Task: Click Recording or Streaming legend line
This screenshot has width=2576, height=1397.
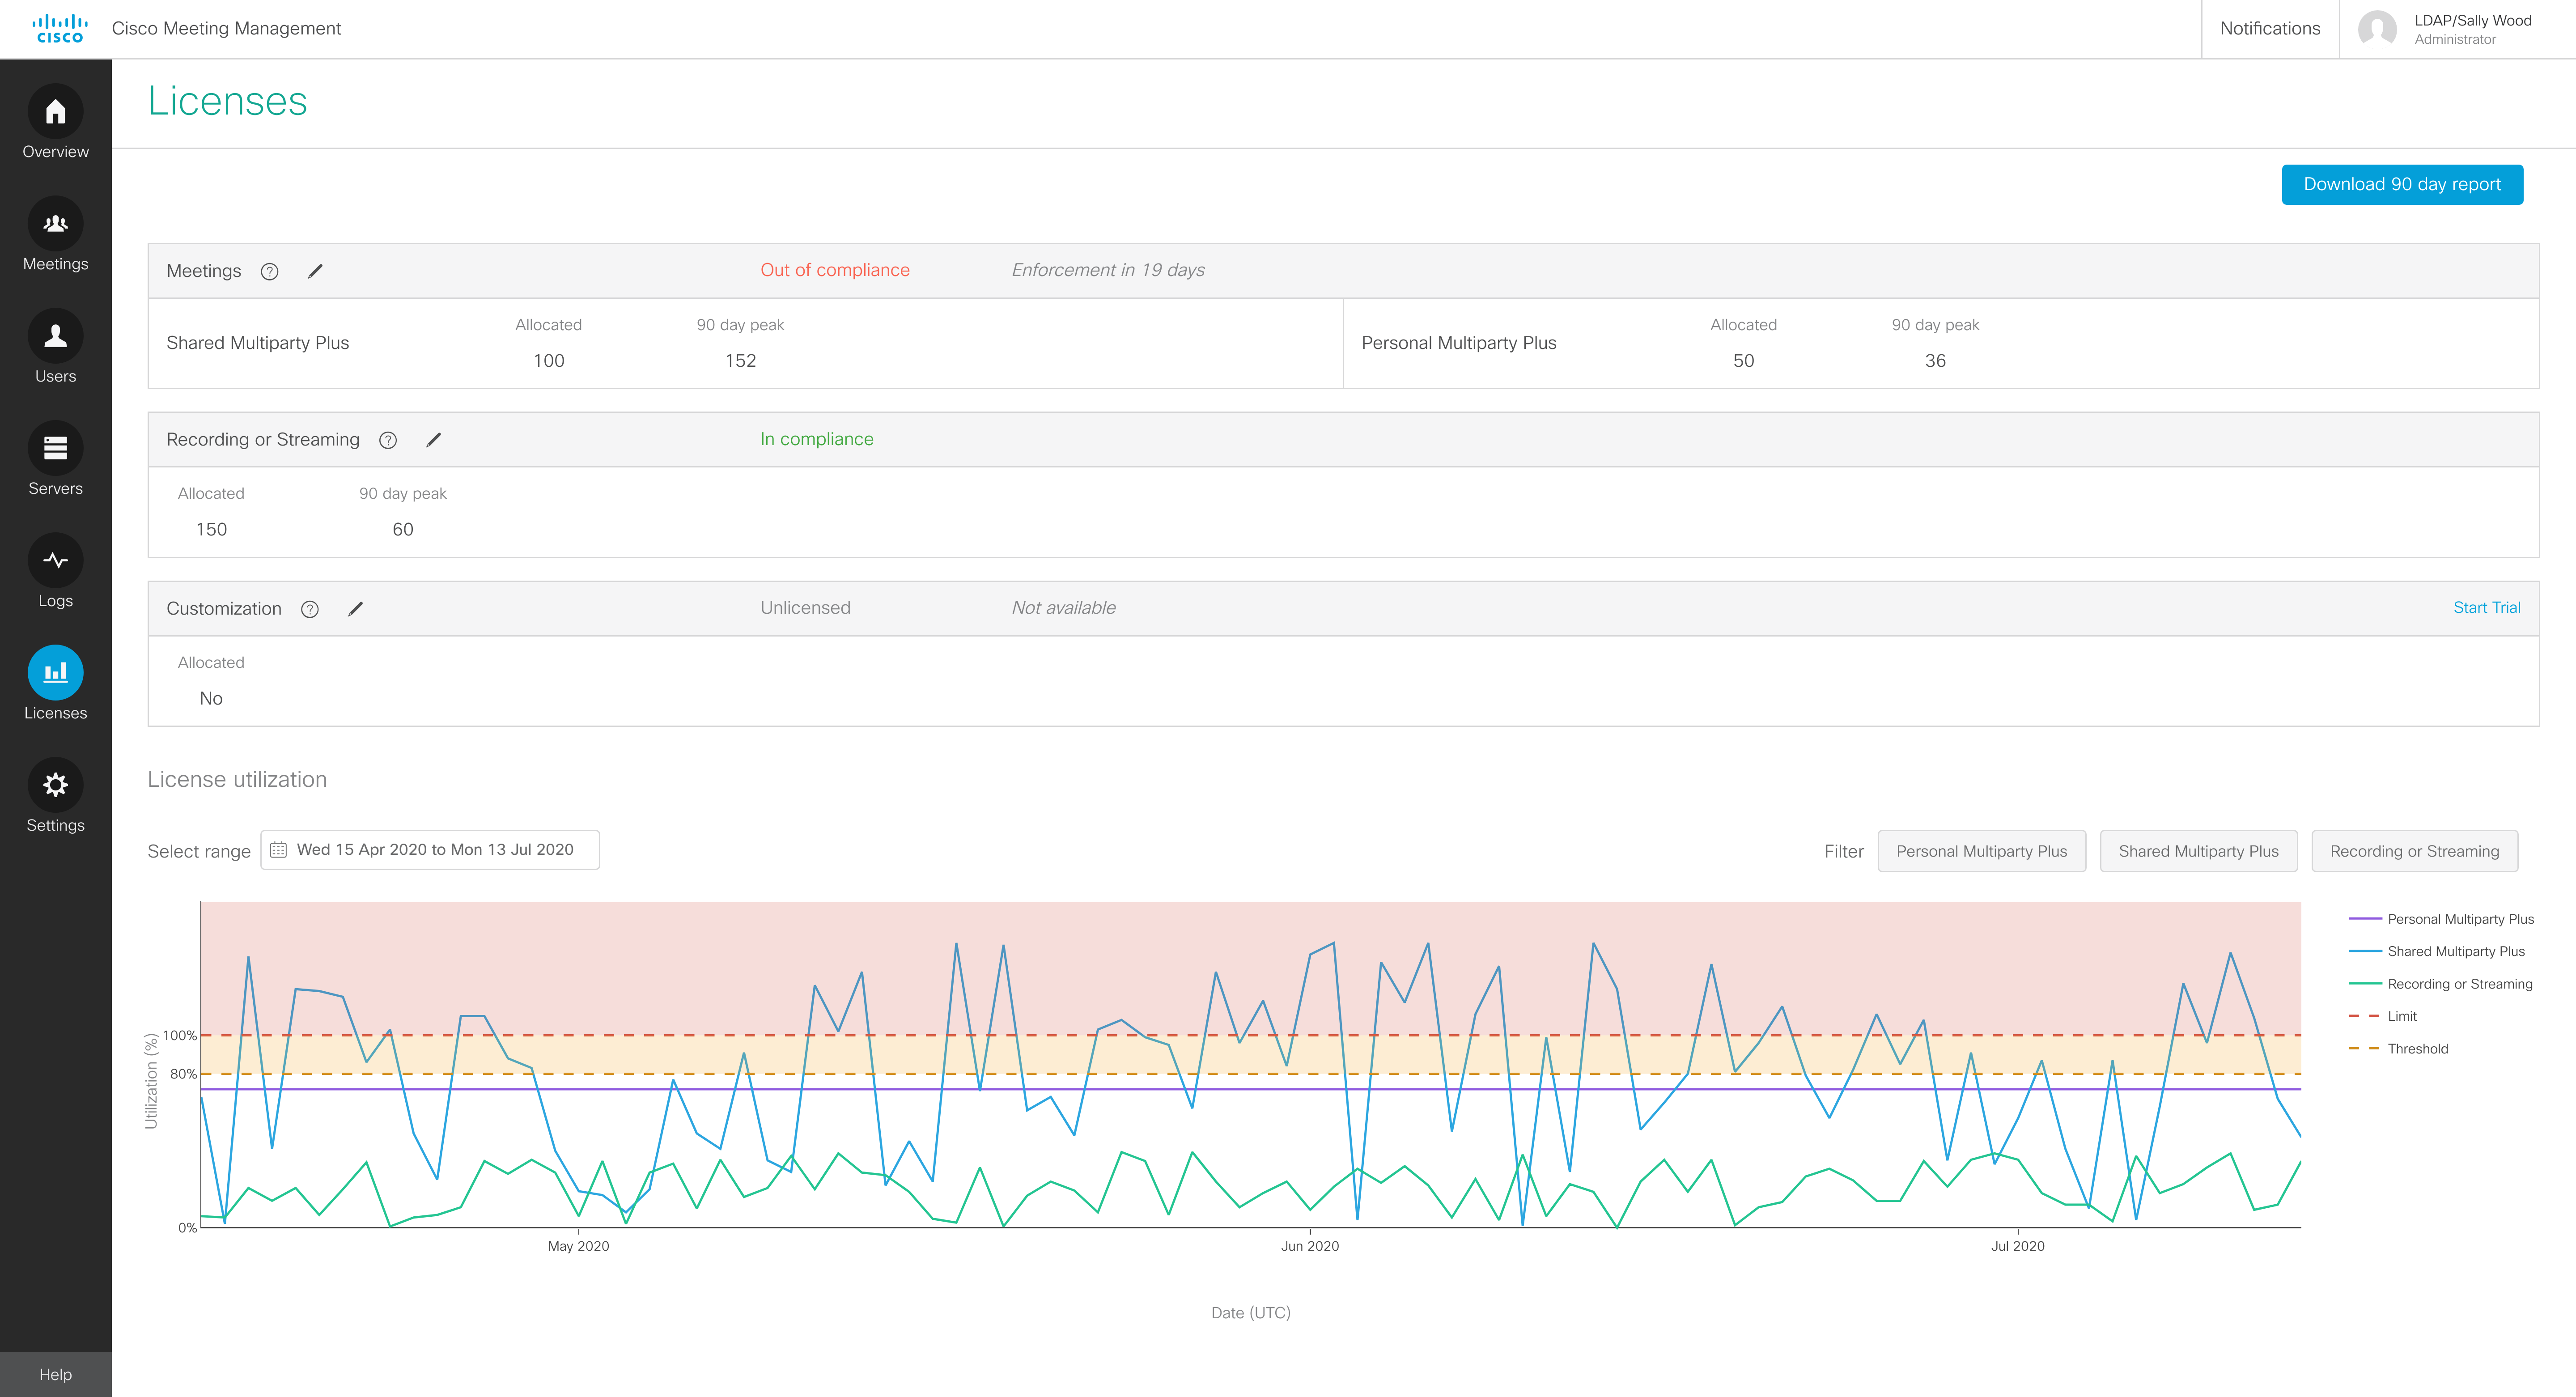Action: (2365, 984)
